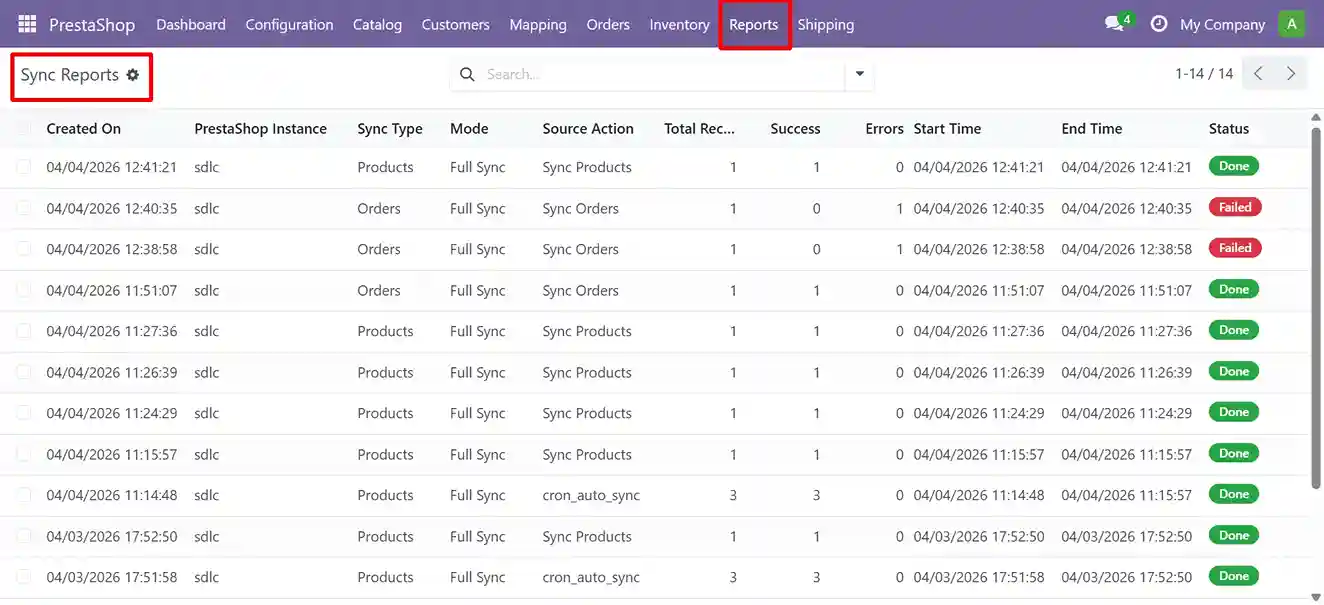Open the user avatar menu labeled A
The width and height of the screenshot is (1324, 605).
pyautogui.click(x=1292, y=24)
